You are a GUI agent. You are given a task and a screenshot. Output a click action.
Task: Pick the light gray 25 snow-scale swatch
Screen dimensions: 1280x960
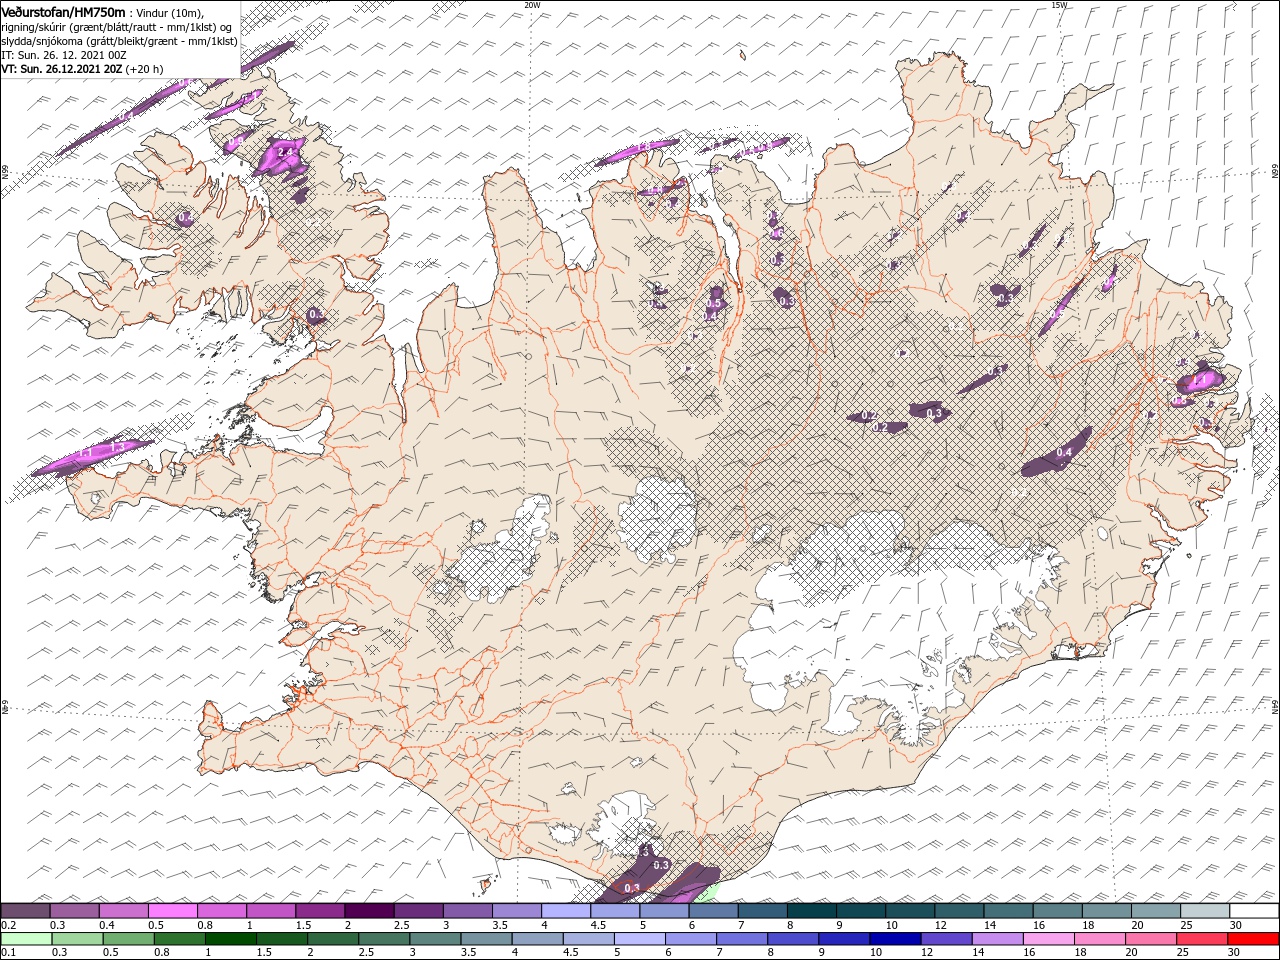pyautogui.click(x=1203, y=911)
